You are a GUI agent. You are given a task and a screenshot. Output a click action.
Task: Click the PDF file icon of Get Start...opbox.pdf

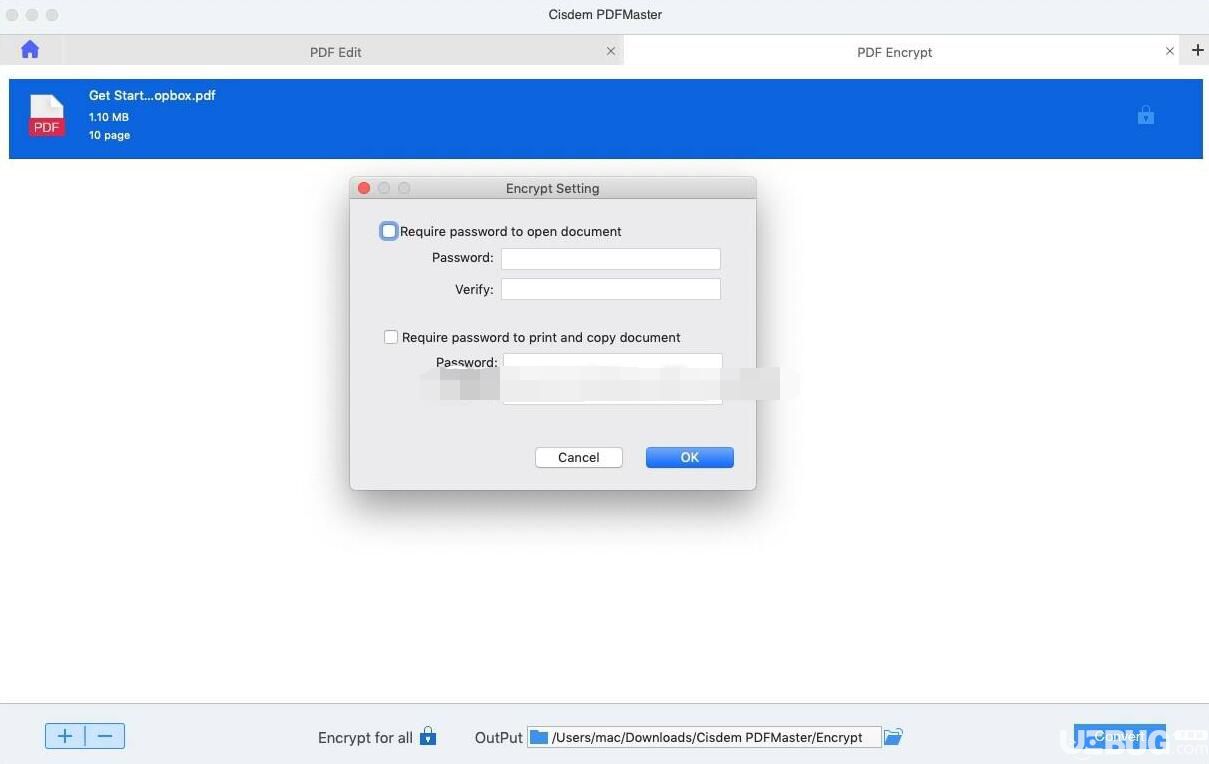point(47,115)
